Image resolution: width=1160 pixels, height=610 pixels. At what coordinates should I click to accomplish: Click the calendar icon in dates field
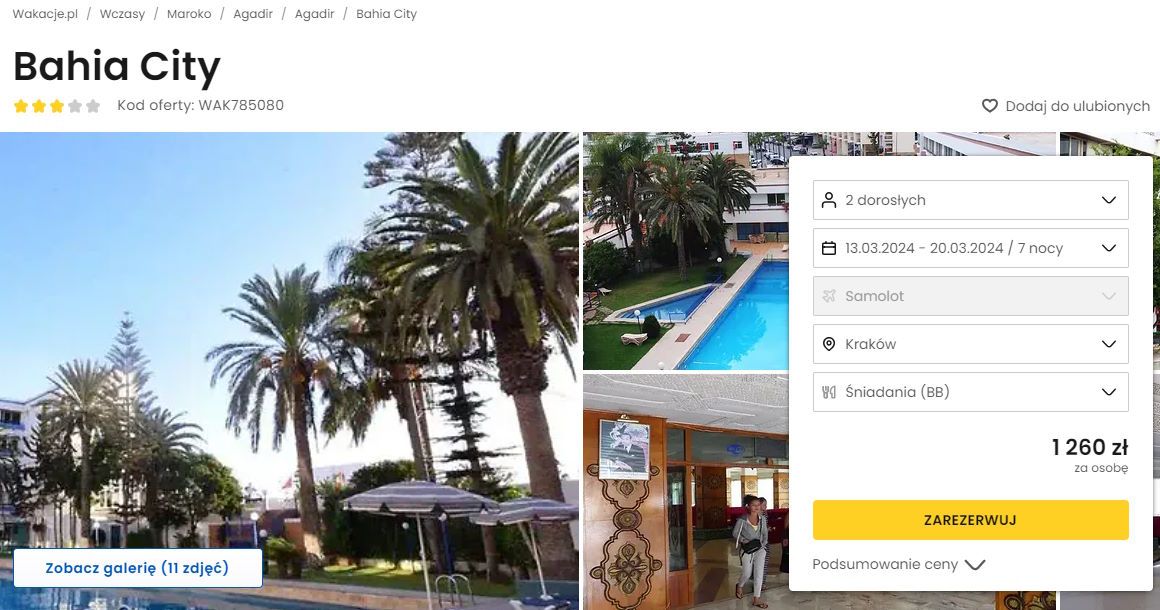829,248
